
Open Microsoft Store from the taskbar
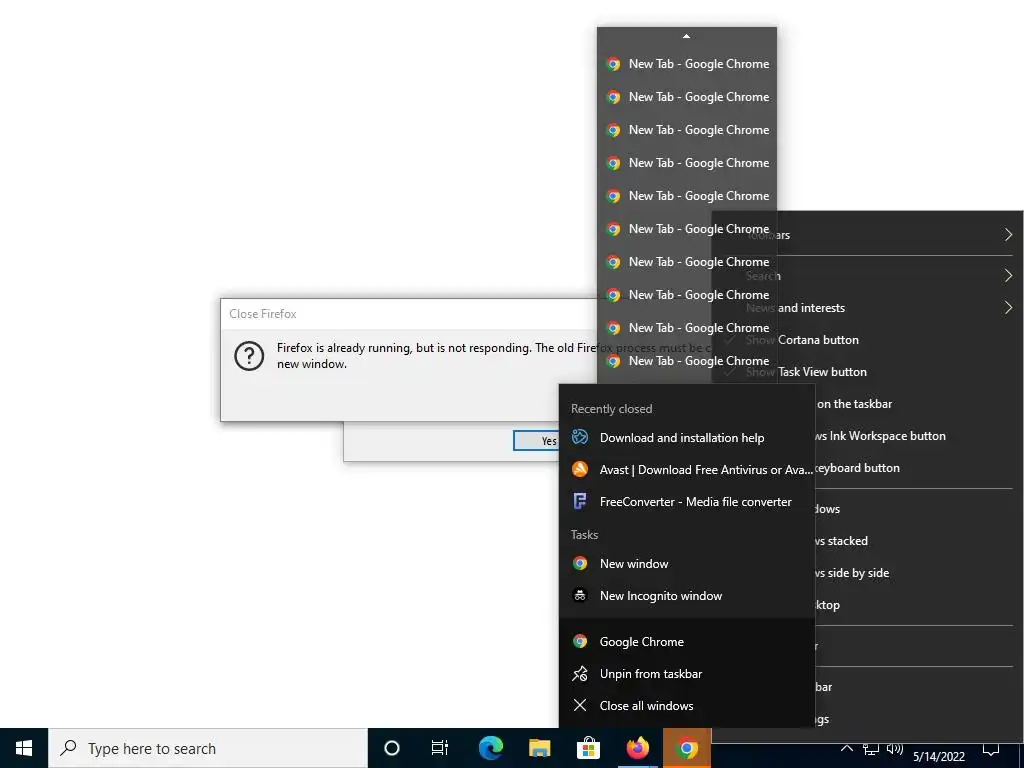pos(588,748)
